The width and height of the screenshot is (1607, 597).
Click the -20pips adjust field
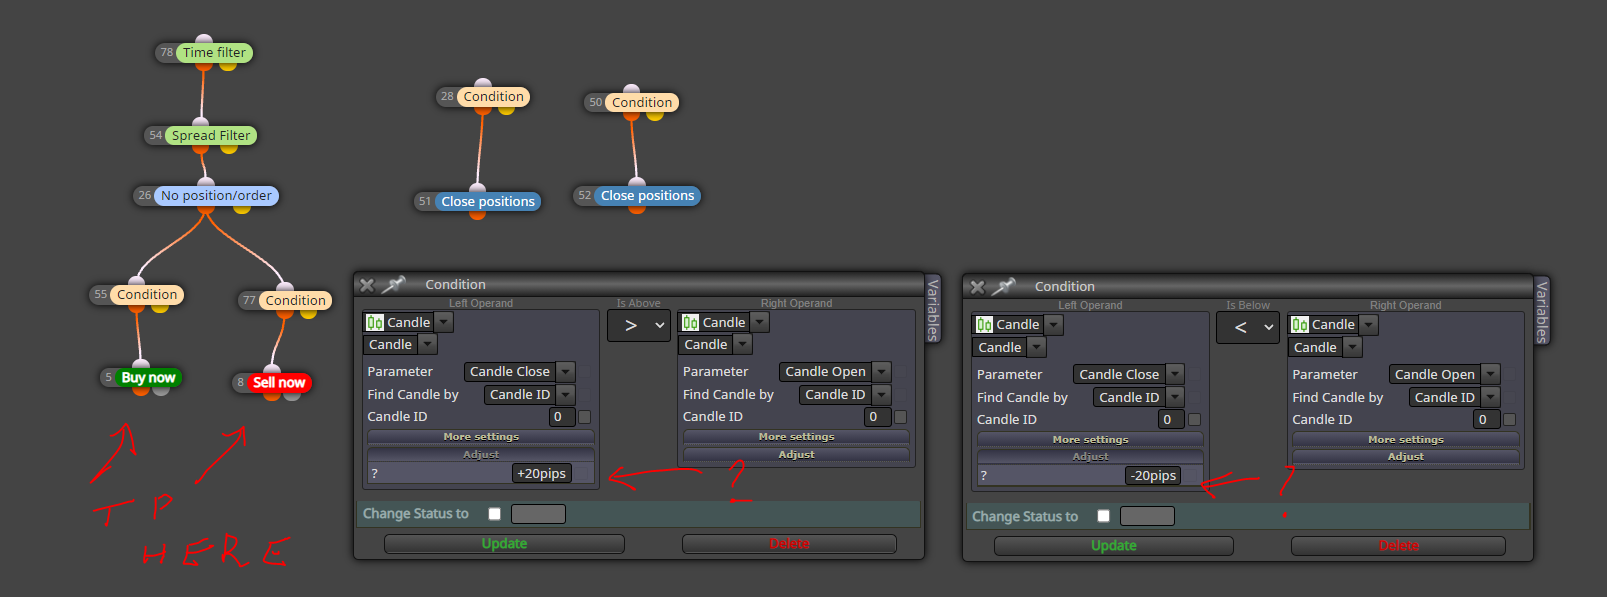tap(1153, 476)
